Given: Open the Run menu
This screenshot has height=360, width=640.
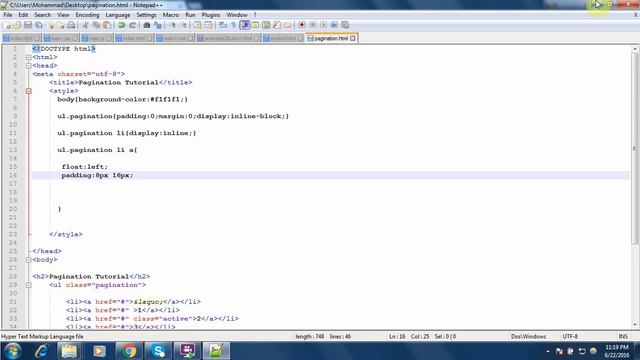Looking at the screenshot, I should coord(190,15).
